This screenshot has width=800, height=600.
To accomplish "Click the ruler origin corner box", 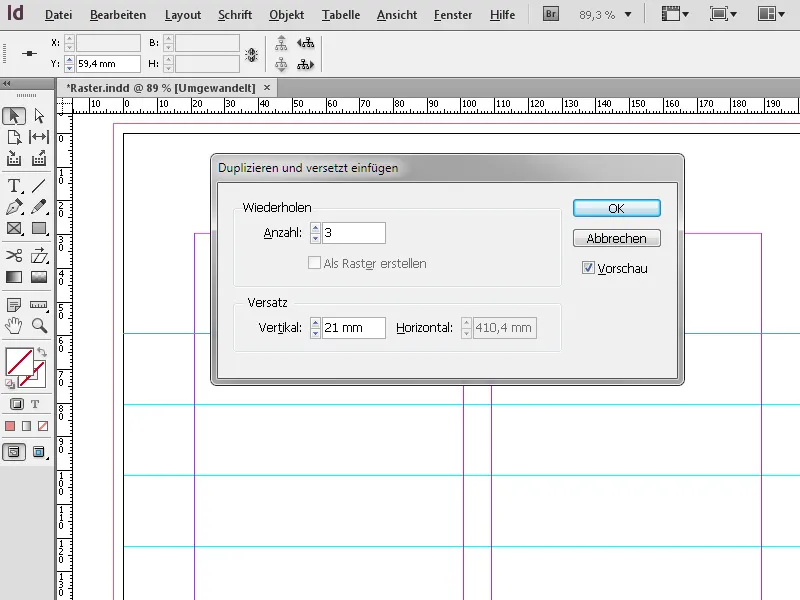I will (x=64, y=105).
